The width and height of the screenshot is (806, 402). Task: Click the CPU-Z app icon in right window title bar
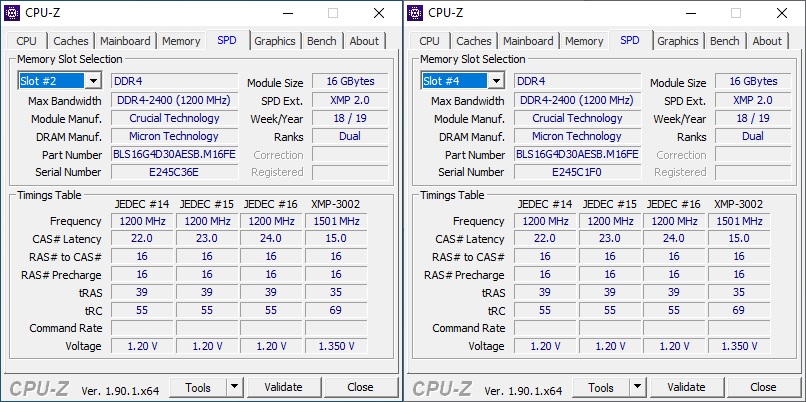415,13
